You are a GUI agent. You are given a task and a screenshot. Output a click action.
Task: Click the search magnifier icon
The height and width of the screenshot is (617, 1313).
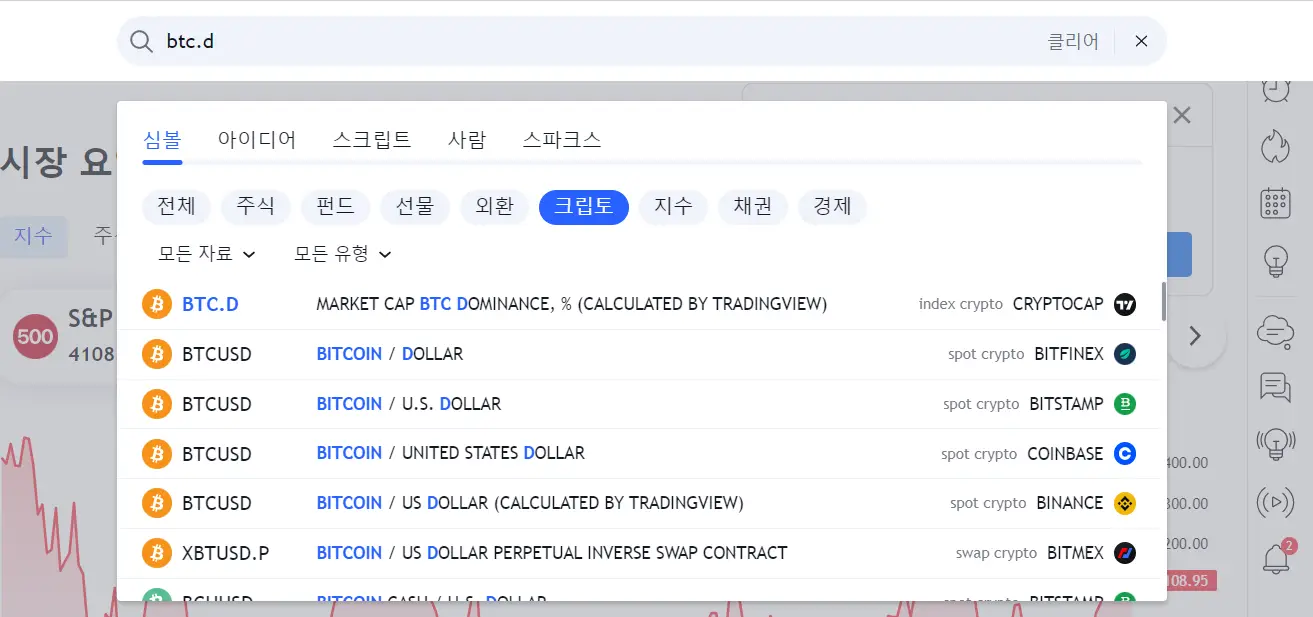pyautogui.click(x=142, y=42)
